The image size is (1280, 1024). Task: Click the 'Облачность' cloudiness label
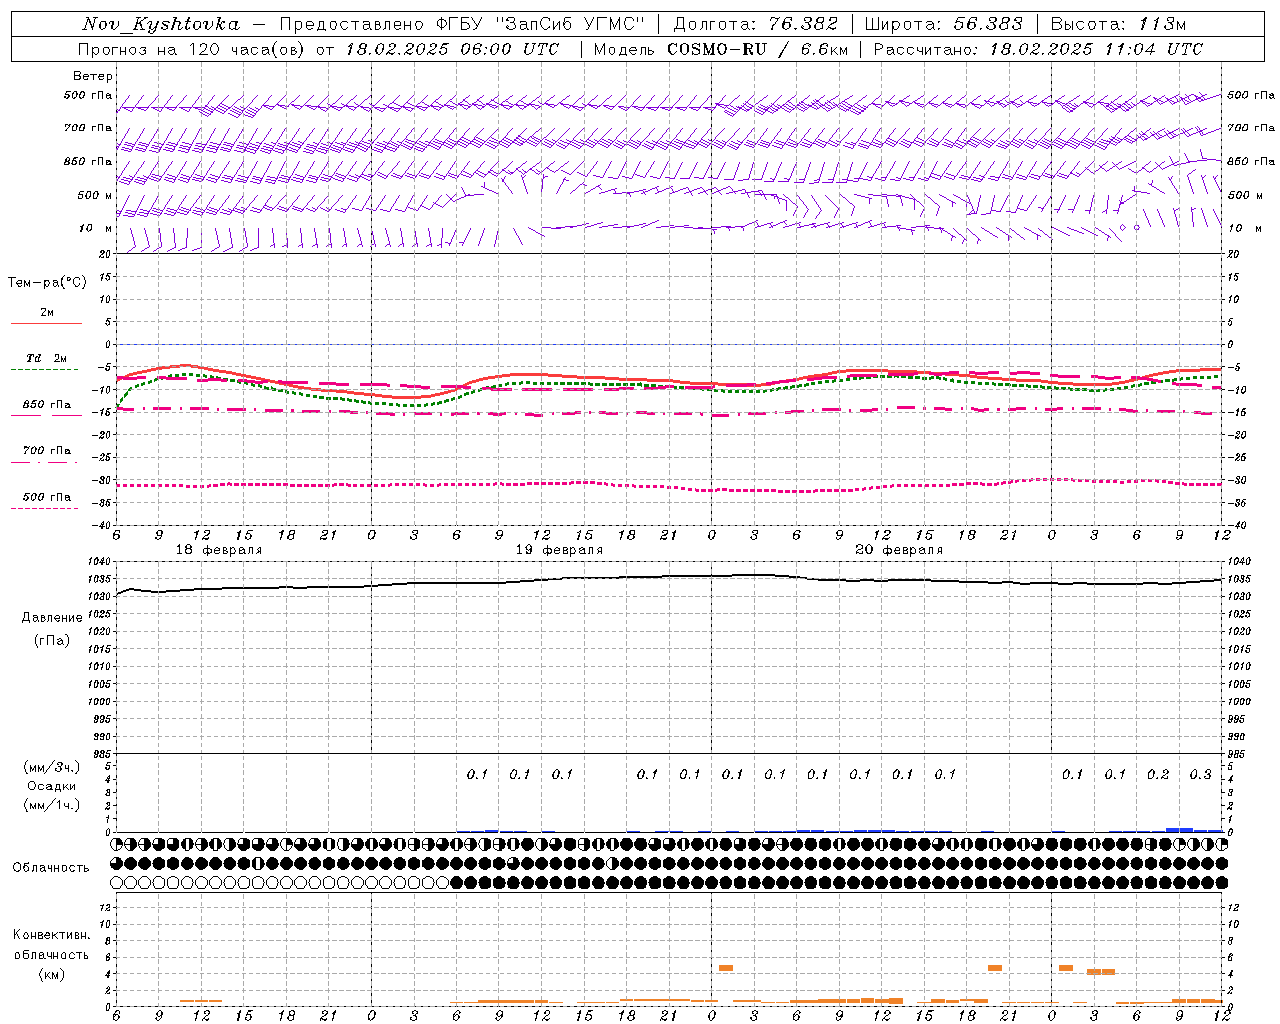coord(51,867)
